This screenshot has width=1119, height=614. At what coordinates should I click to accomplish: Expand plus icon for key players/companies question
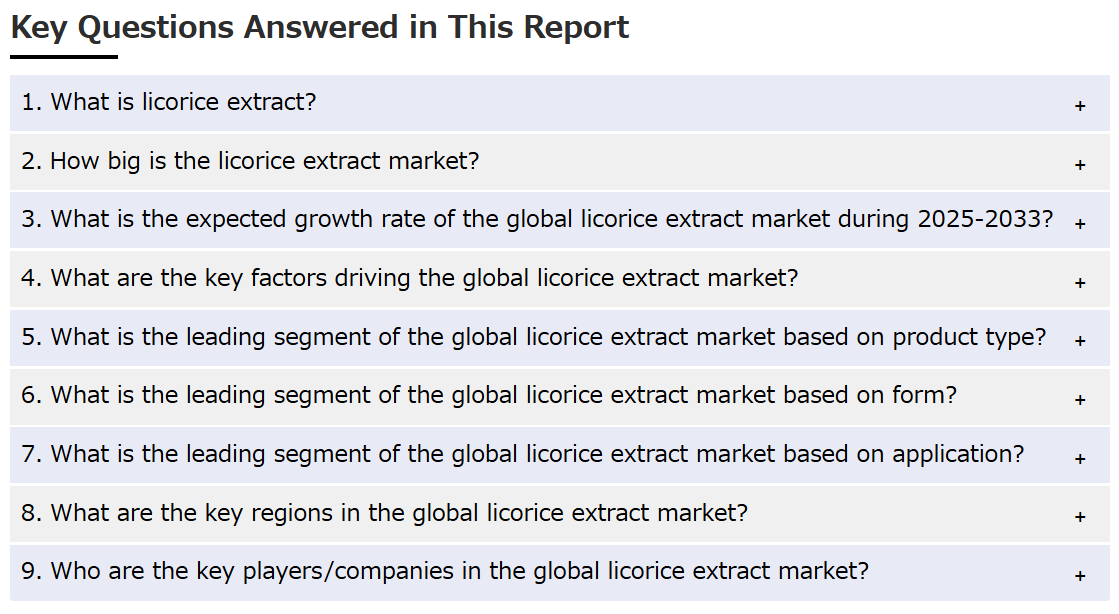(x=1080, y=575)
